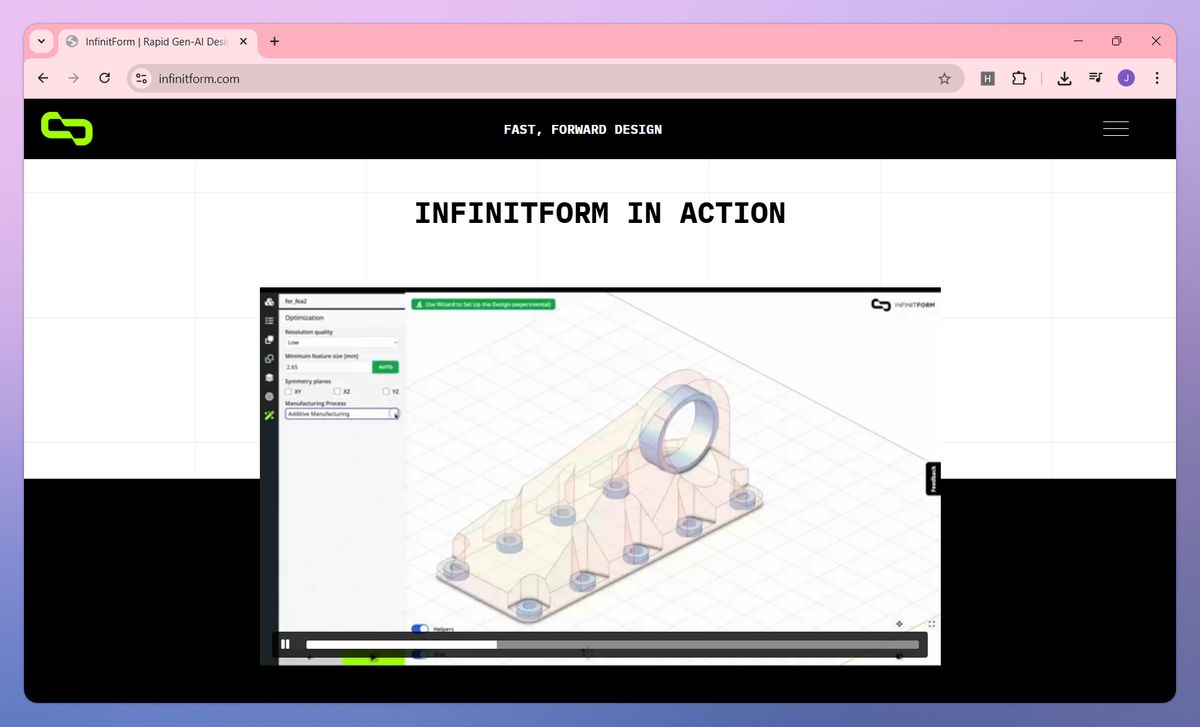This screenshot has height=727, width=1200.
Task: Click the Symmetry planes label
Action: click(x=307, y=381)
